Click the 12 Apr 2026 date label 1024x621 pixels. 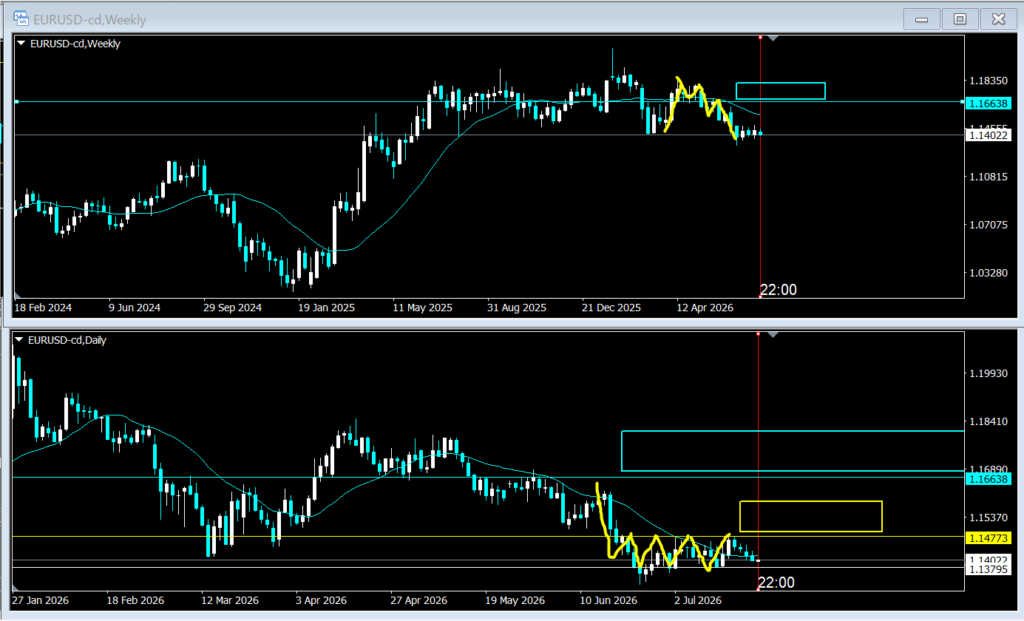pyautogui.click(x=705, y=308)
